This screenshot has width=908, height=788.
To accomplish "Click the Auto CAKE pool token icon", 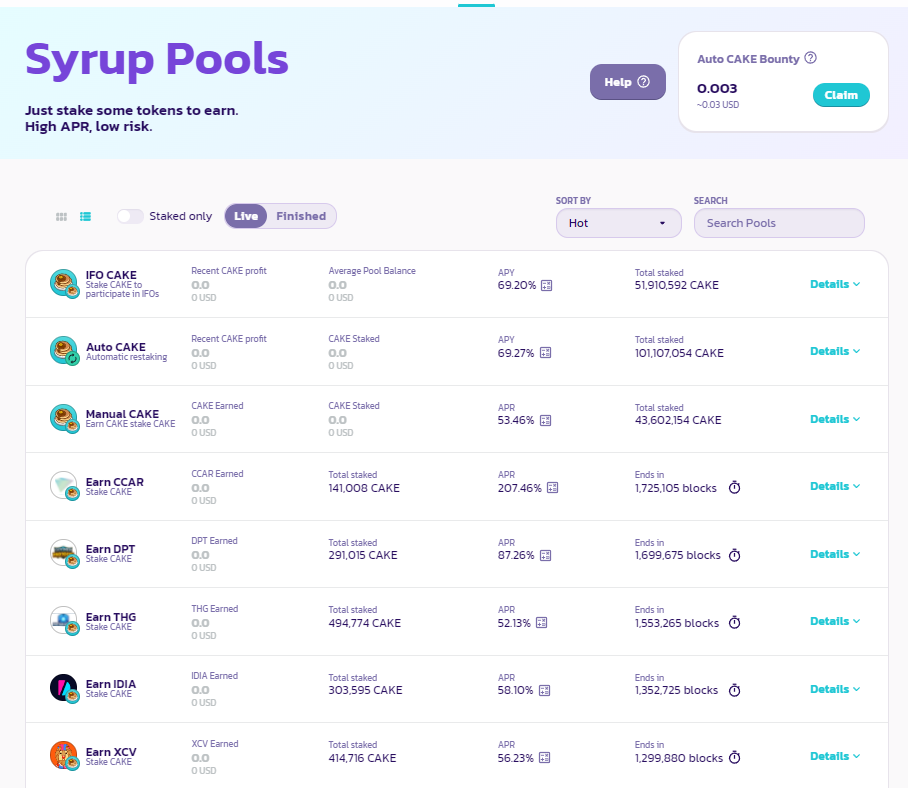I will (64, 351).
